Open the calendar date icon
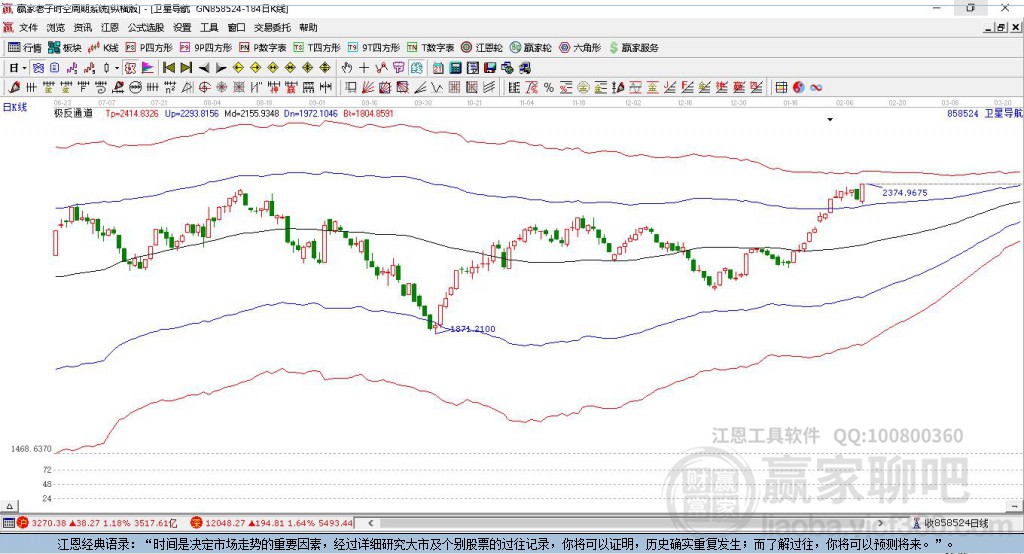This screenshot has width=1024, height=554. 438,68
